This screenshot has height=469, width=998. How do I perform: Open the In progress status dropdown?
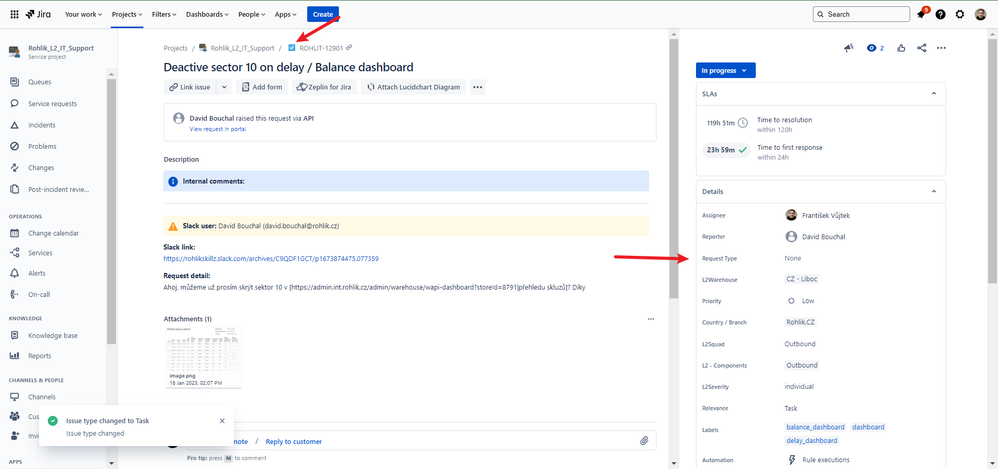[726, 71]
